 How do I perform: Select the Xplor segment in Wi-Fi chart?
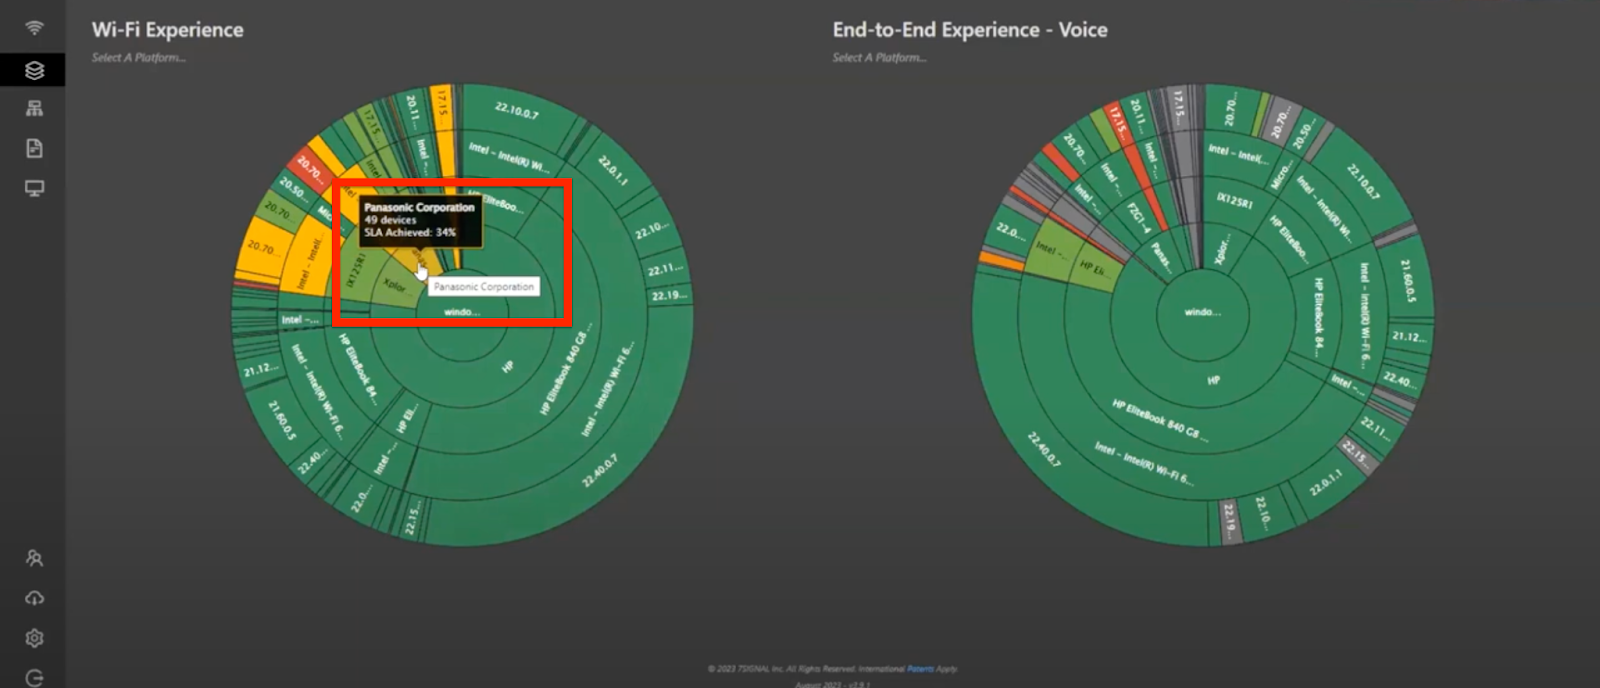point(394,286)
